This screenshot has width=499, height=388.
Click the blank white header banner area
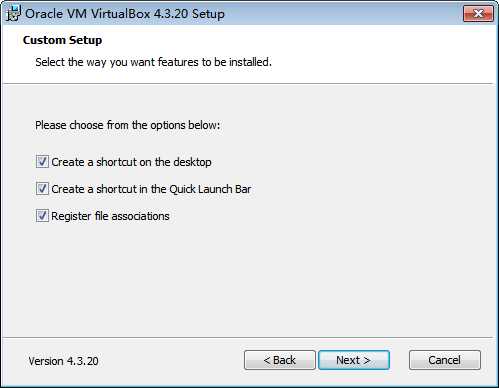coord(383,53)
